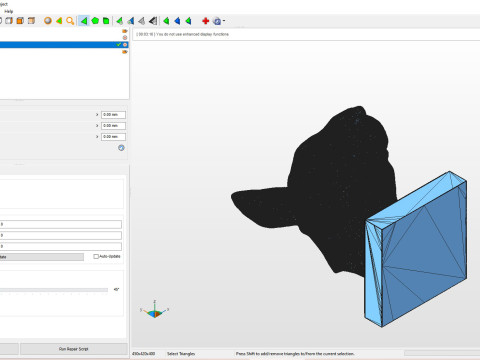Click the orange magnifier zoom icon

click(70, 21)
